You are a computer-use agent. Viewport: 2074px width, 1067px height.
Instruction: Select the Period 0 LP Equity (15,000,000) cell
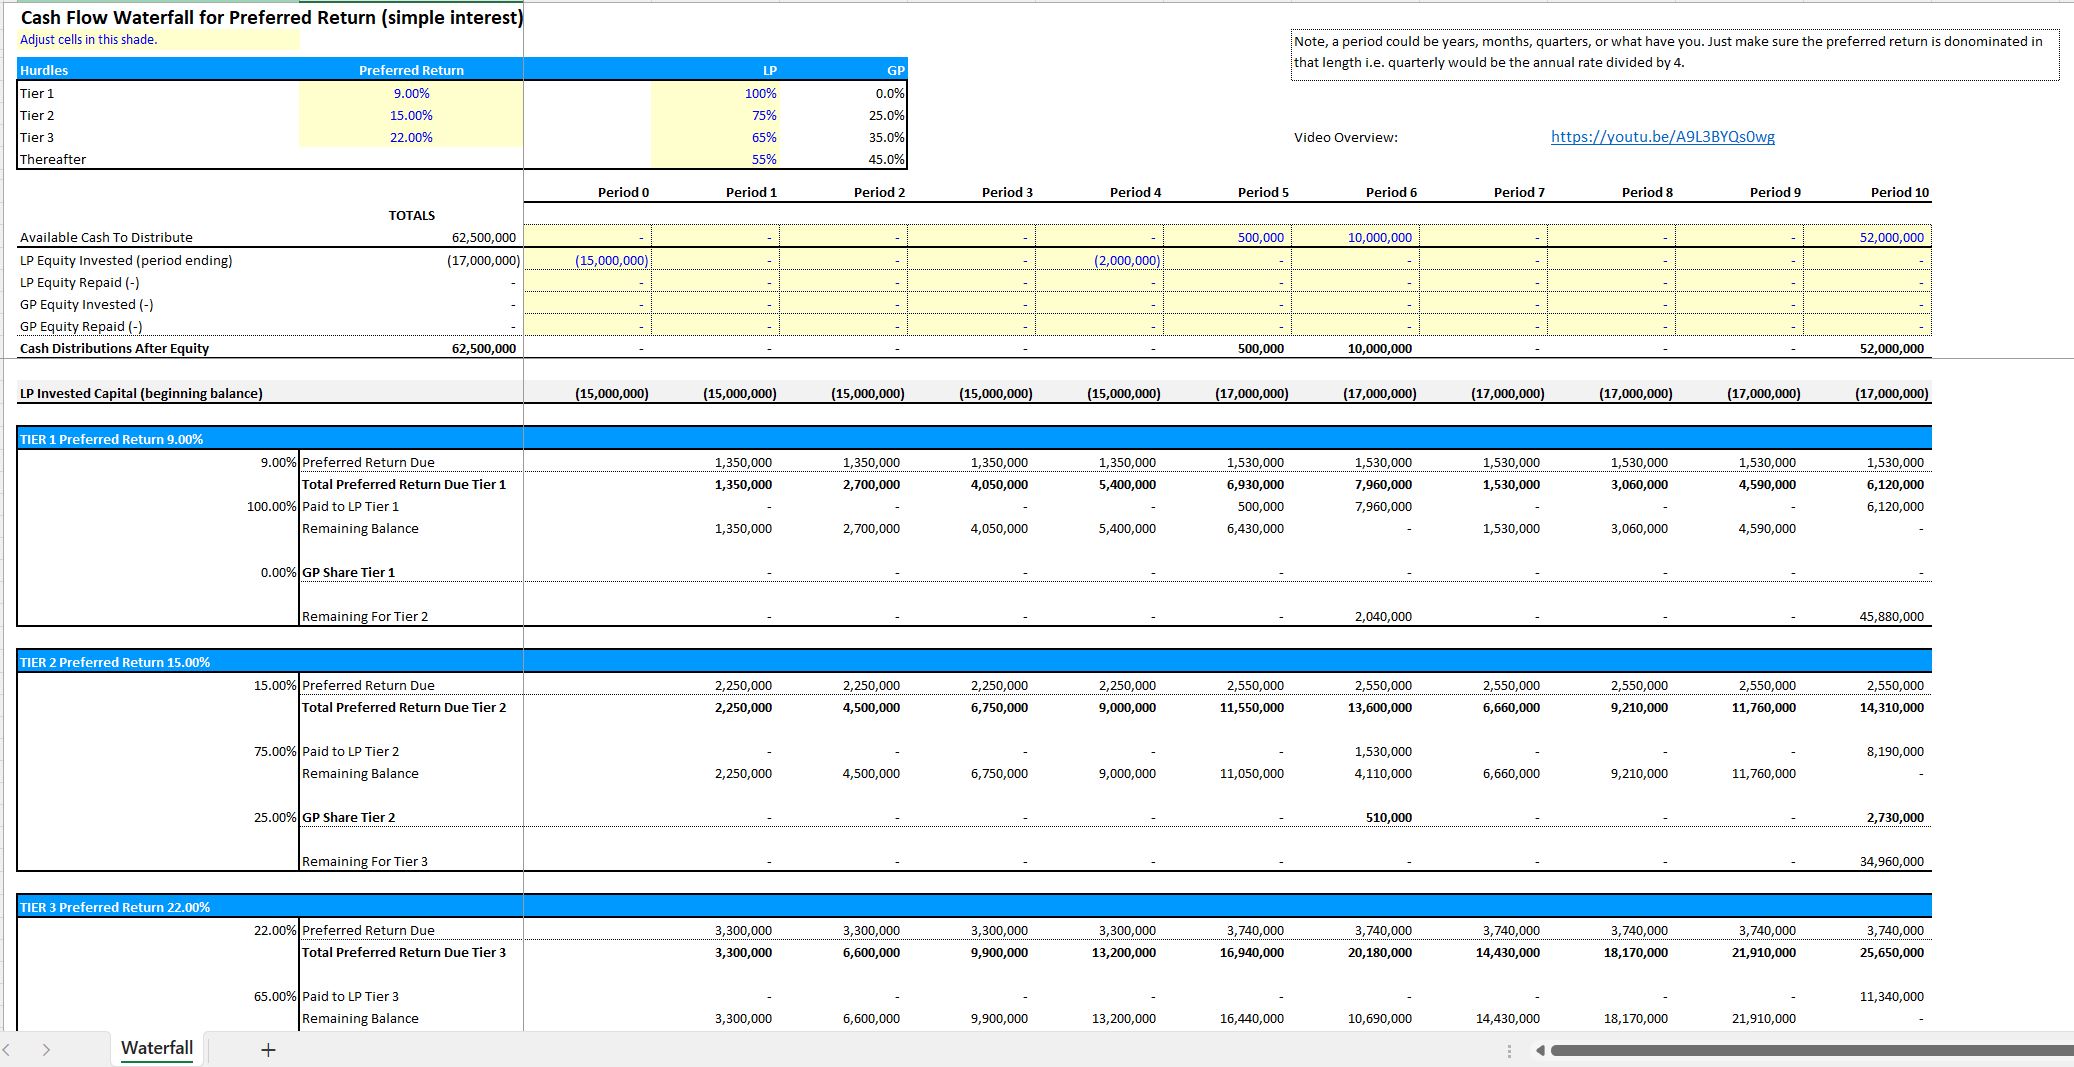[x=612, y=259]
